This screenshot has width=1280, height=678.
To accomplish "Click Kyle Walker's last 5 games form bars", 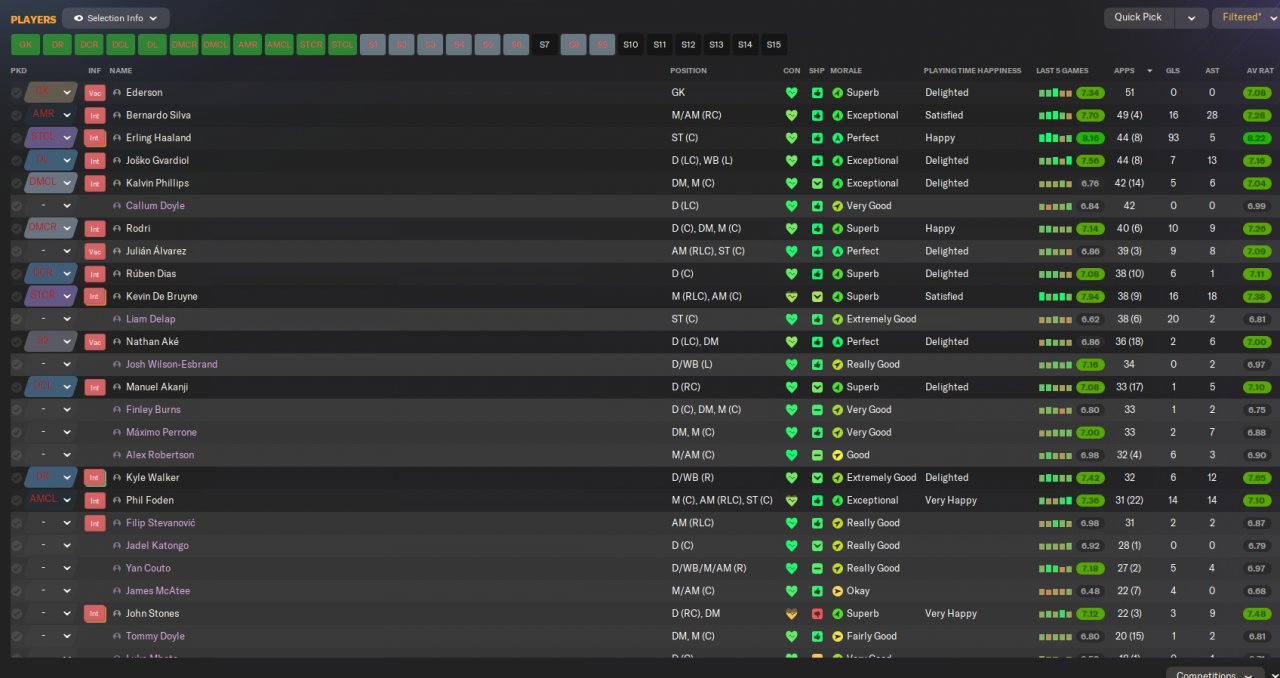I will tap(1055, 477).
